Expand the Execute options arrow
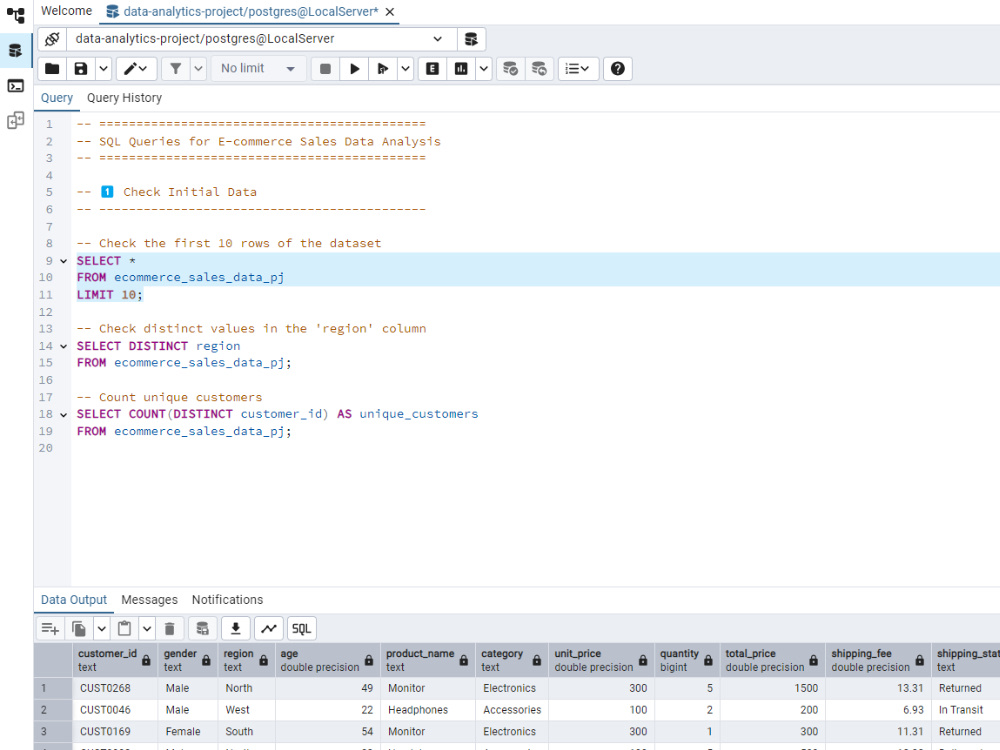Image resolution: width=1000 pixels, height=750 pixels. pyautogui.click(x=405, y=68)
